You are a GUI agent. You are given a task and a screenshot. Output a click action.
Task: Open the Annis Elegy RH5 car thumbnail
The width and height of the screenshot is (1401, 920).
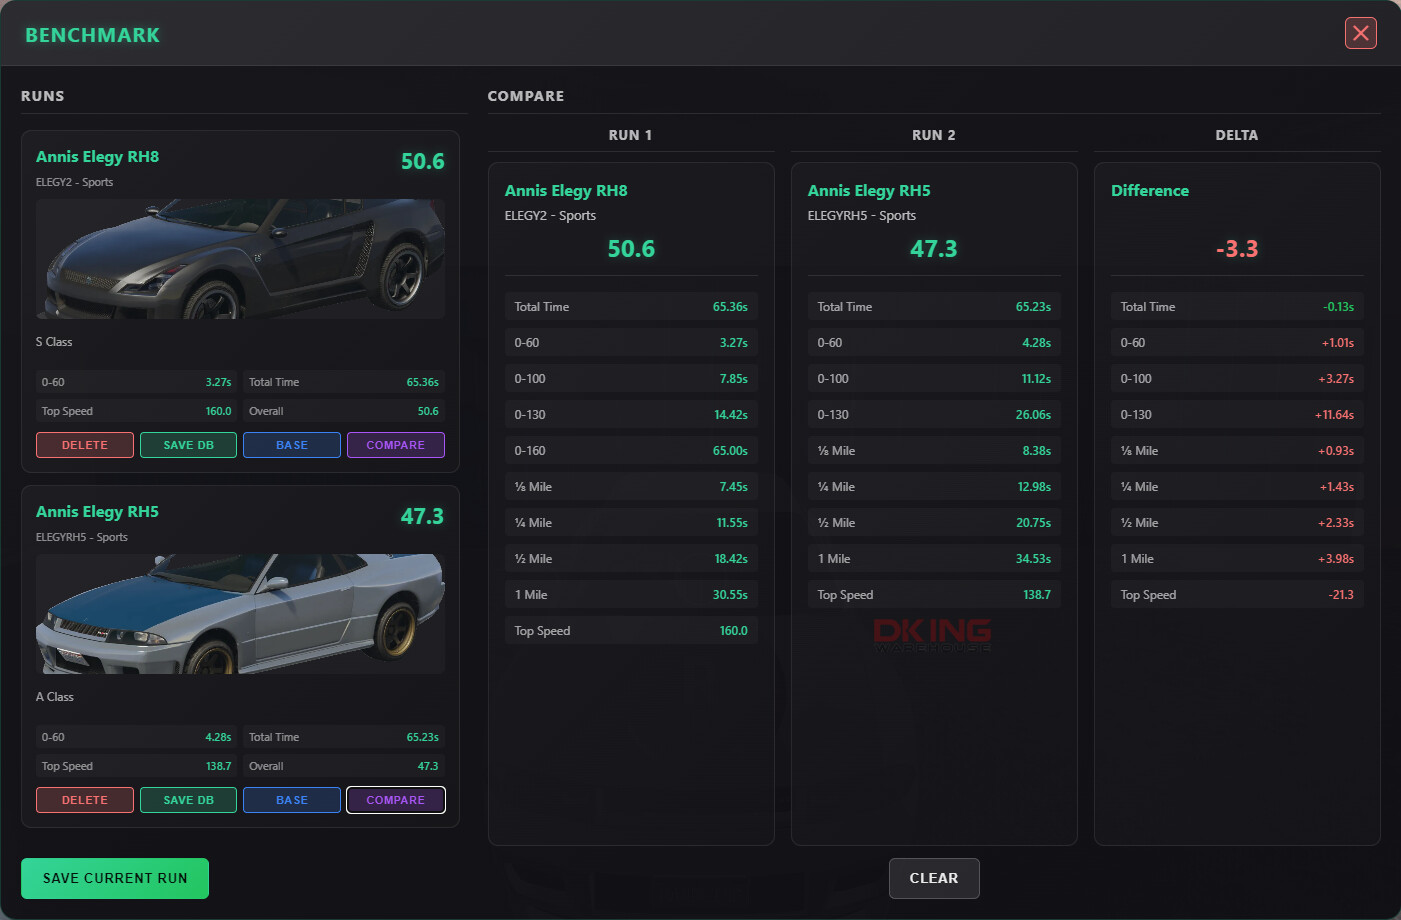(240, 614)
